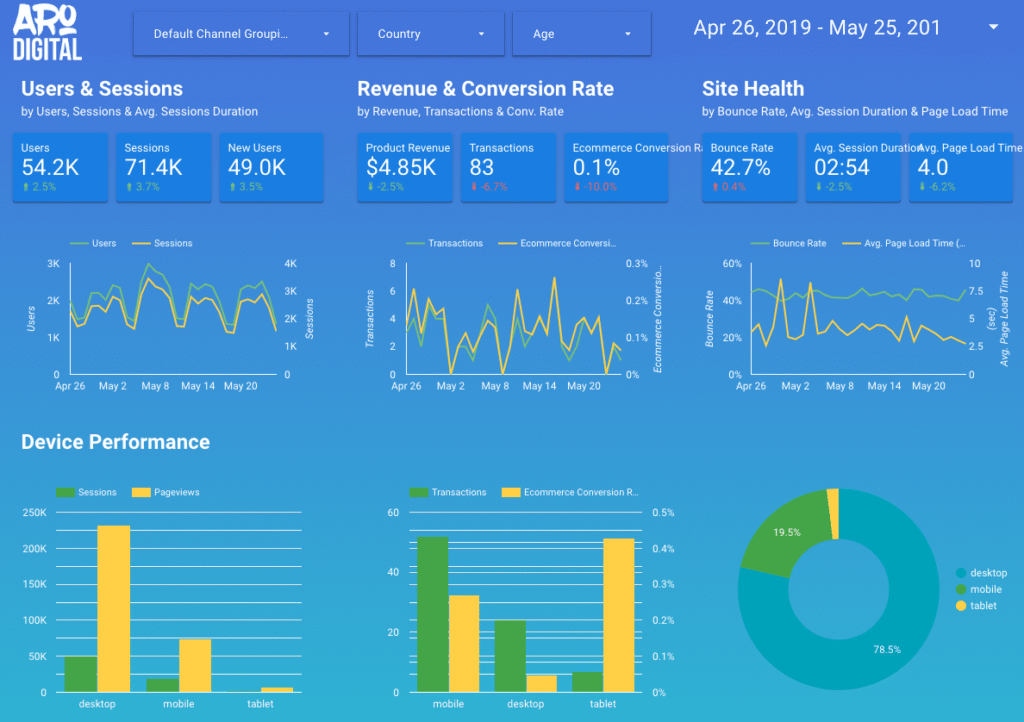Viewport: 1024px width, 722px height.
Task: Click the desktop Sessions green bar
Action: 81,674
